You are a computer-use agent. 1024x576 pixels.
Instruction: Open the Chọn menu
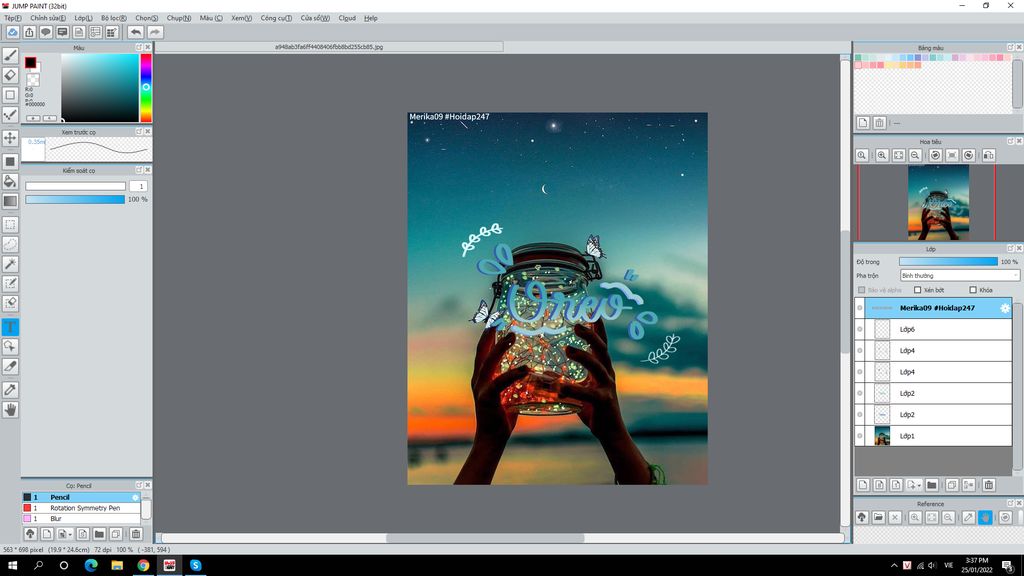click(x=146, y=18)
